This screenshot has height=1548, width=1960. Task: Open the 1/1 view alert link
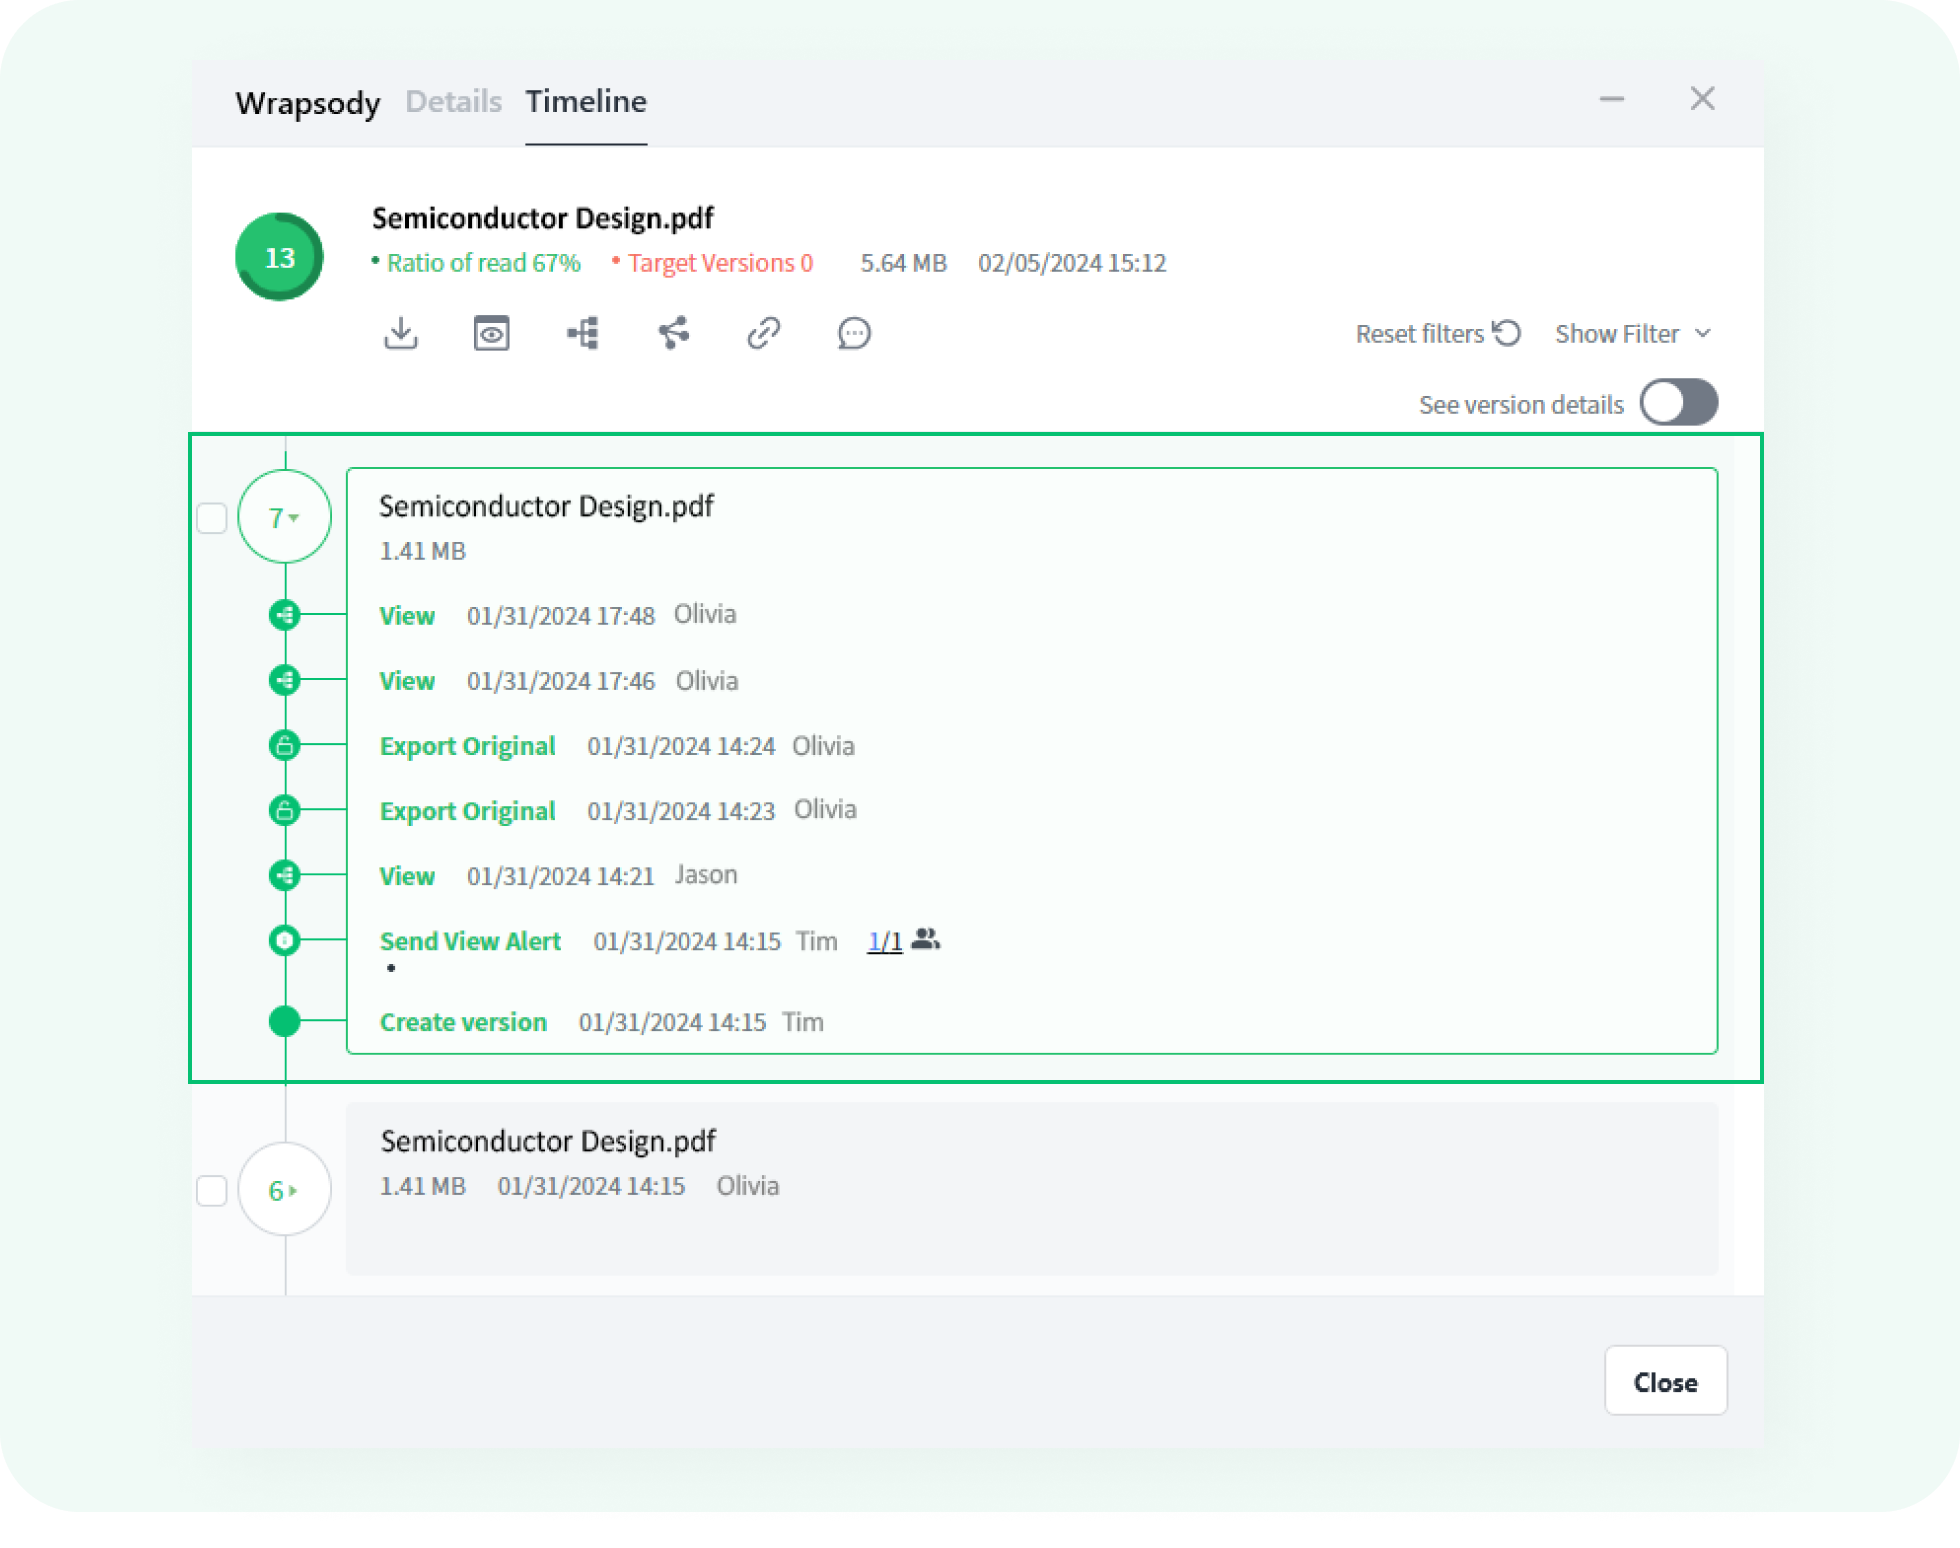pos(884,941)
